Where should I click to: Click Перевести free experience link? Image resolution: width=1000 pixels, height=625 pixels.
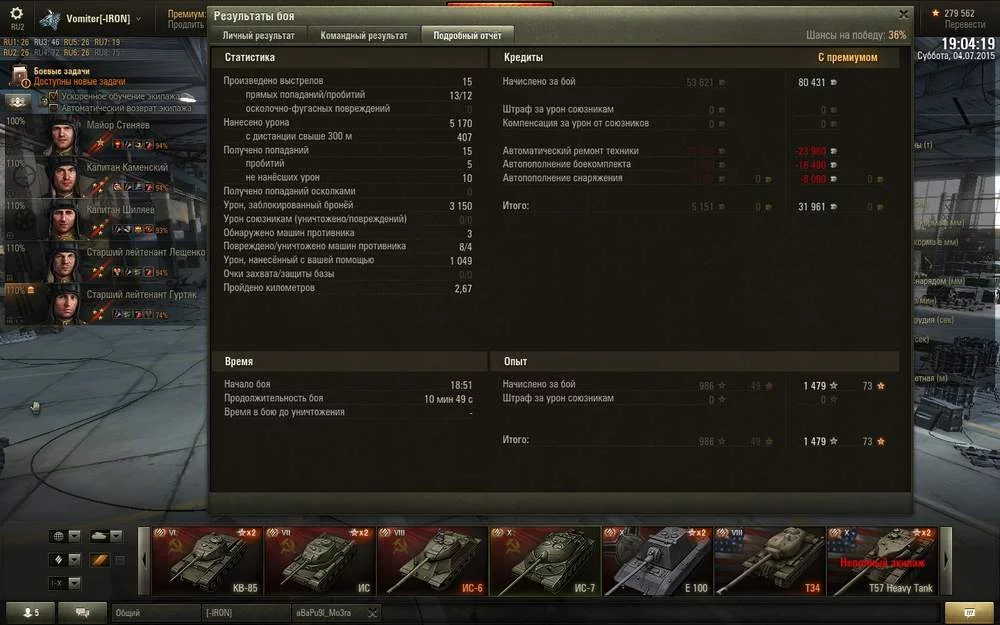[x=964, y=24]
